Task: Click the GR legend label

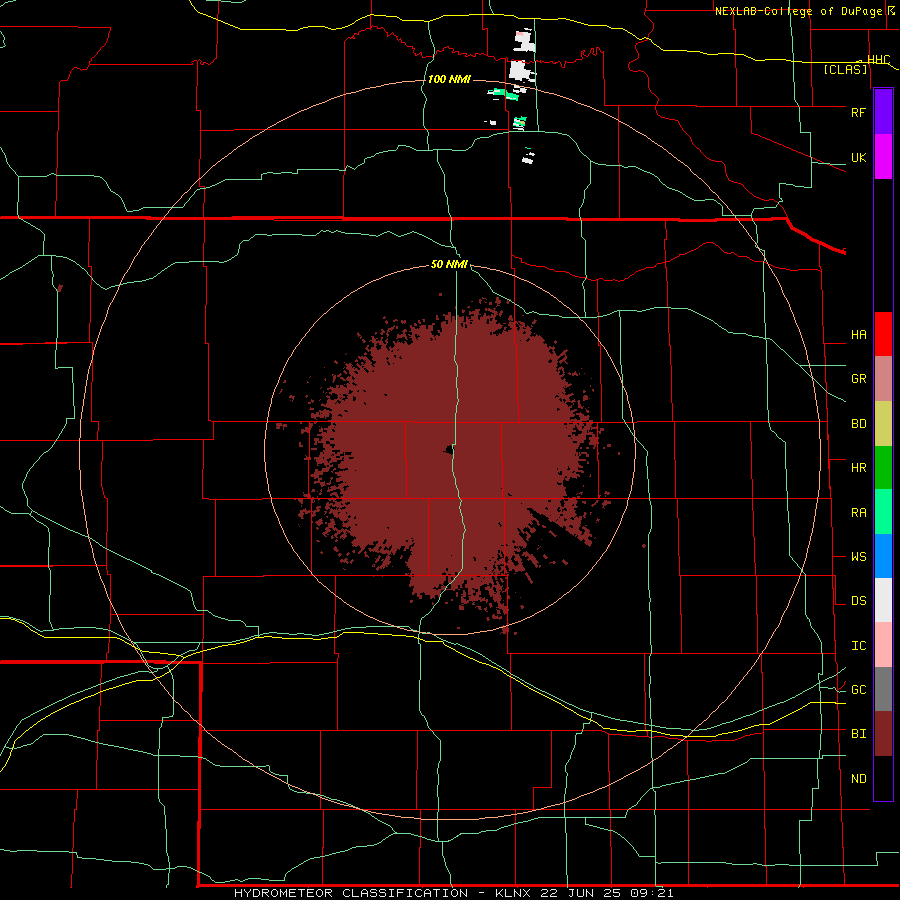Action: 858,379
